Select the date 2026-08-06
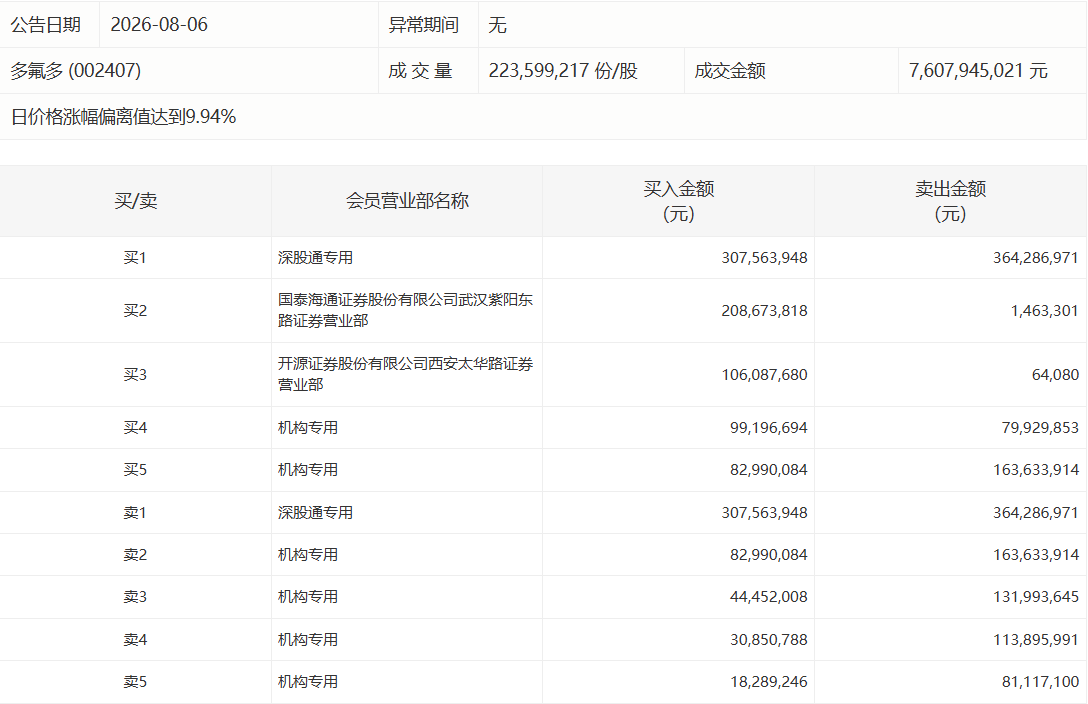The image size is (1088, 704). [159, 25]
